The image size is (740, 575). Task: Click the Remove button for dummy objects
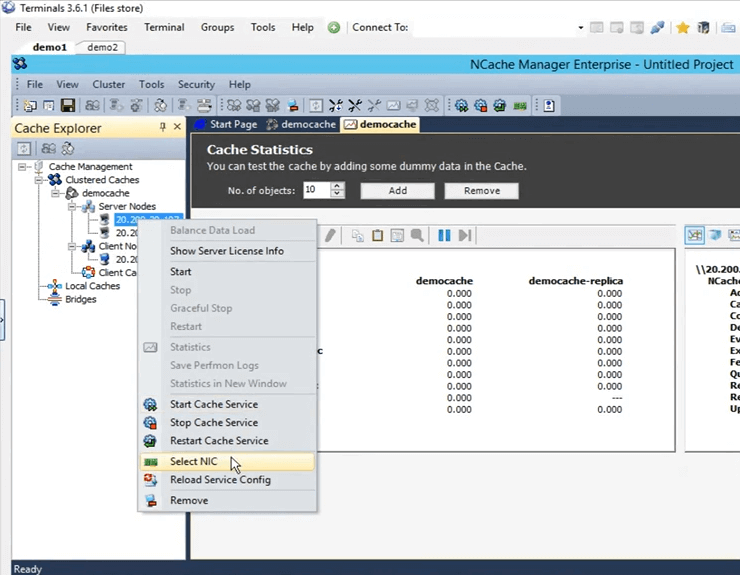[481, 191]
